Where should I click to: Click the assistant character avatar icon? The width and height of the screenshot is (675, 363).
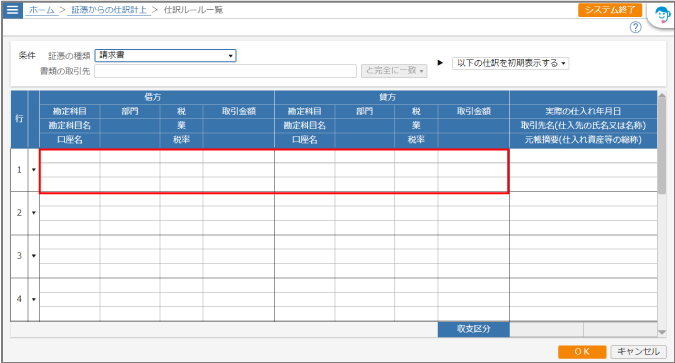coord(662,15)
